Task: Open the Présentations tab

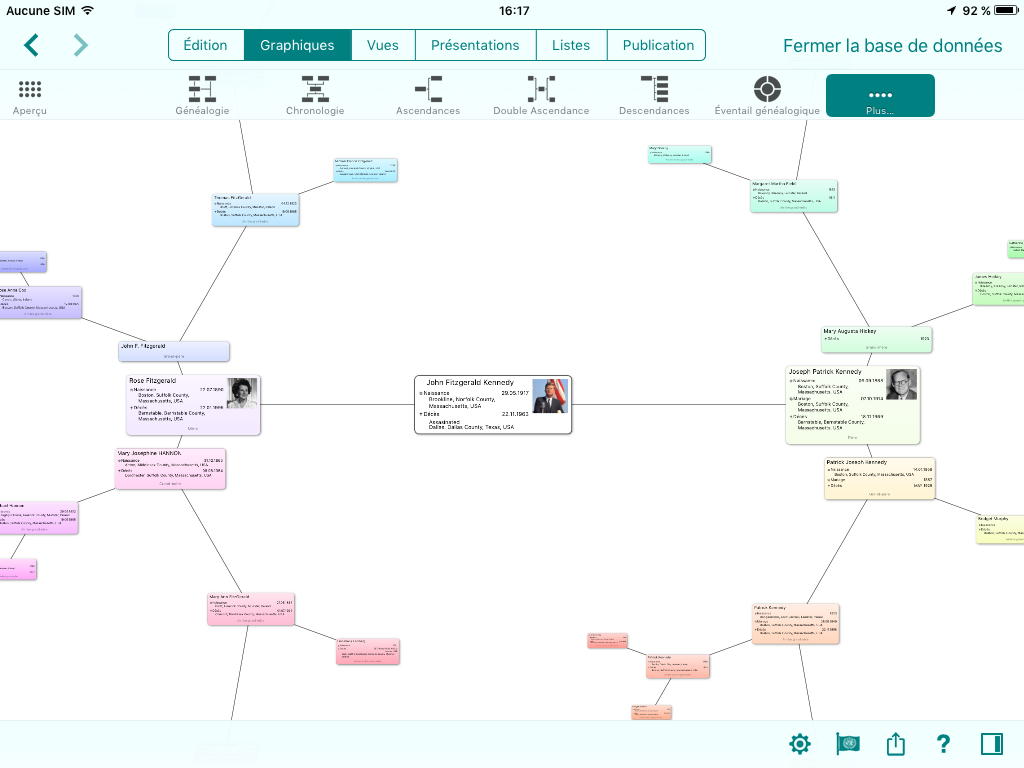Action: (475, 45)
